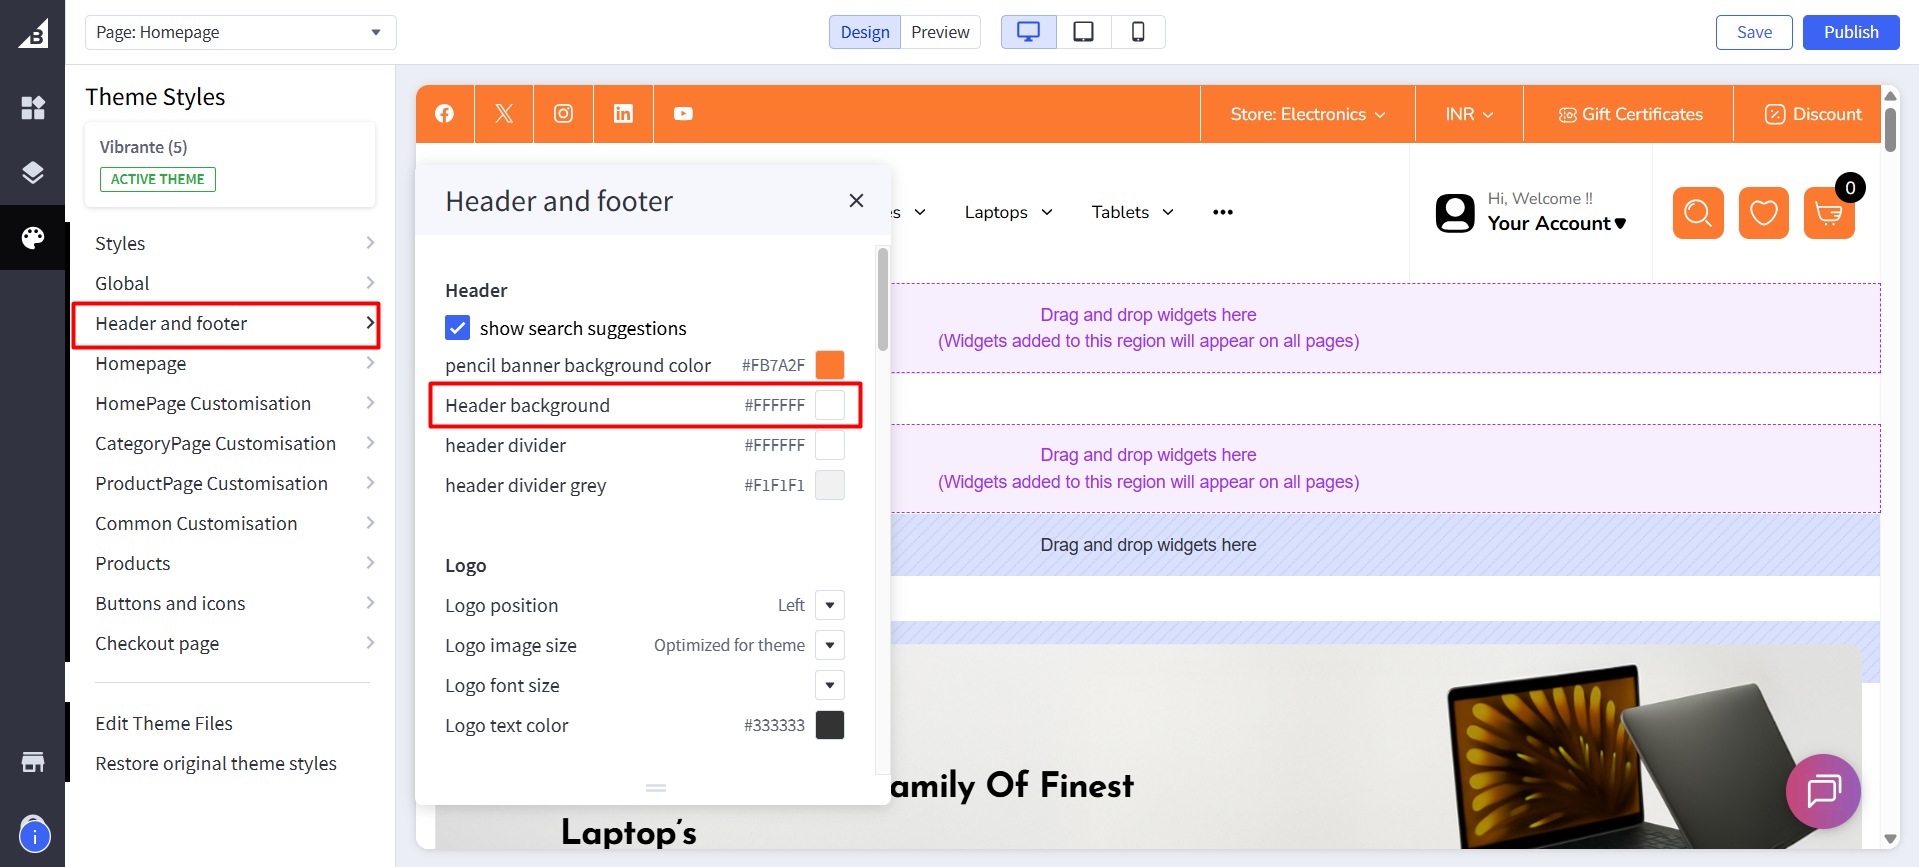Viewport: 1919px width, 867px height.
Task: Open the LinkedIn social link icon
Action: point(623,114)
